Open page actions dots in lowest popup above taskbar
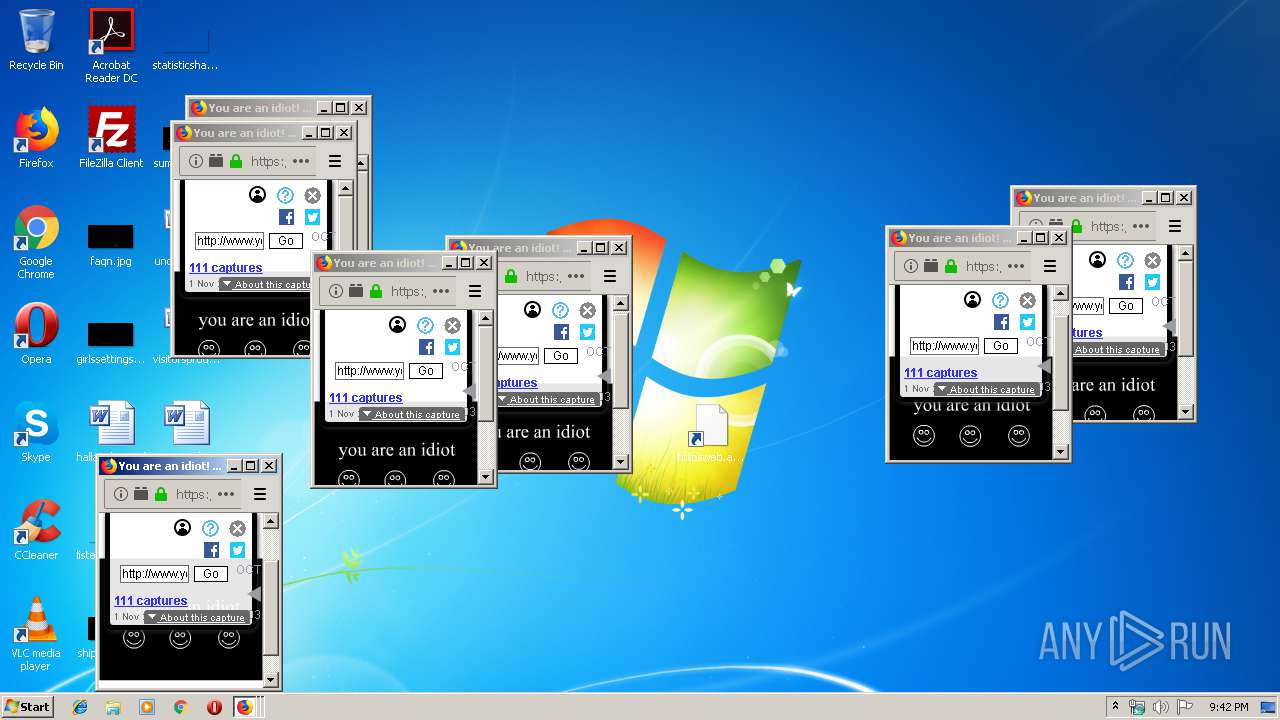This screenshot has height=720, width=1280. click(x=226, y=494)
